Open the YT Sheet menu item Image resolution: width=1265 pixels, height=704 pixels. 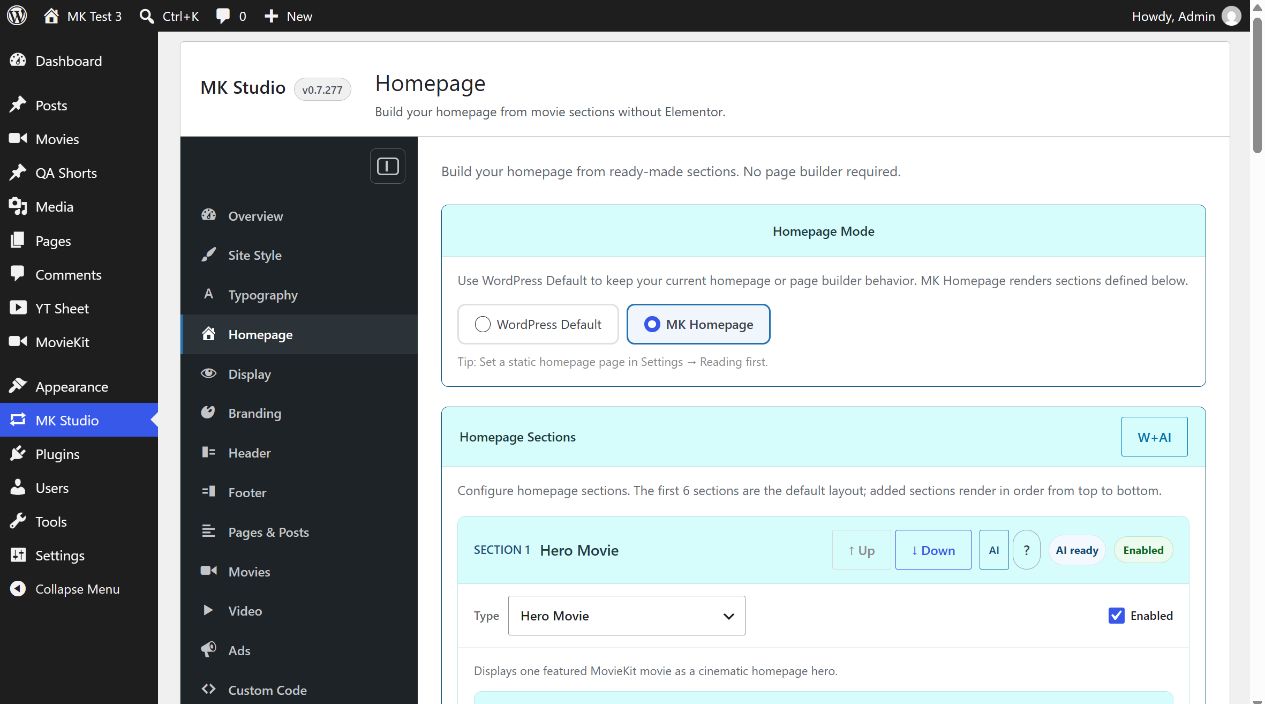(79, 308)
